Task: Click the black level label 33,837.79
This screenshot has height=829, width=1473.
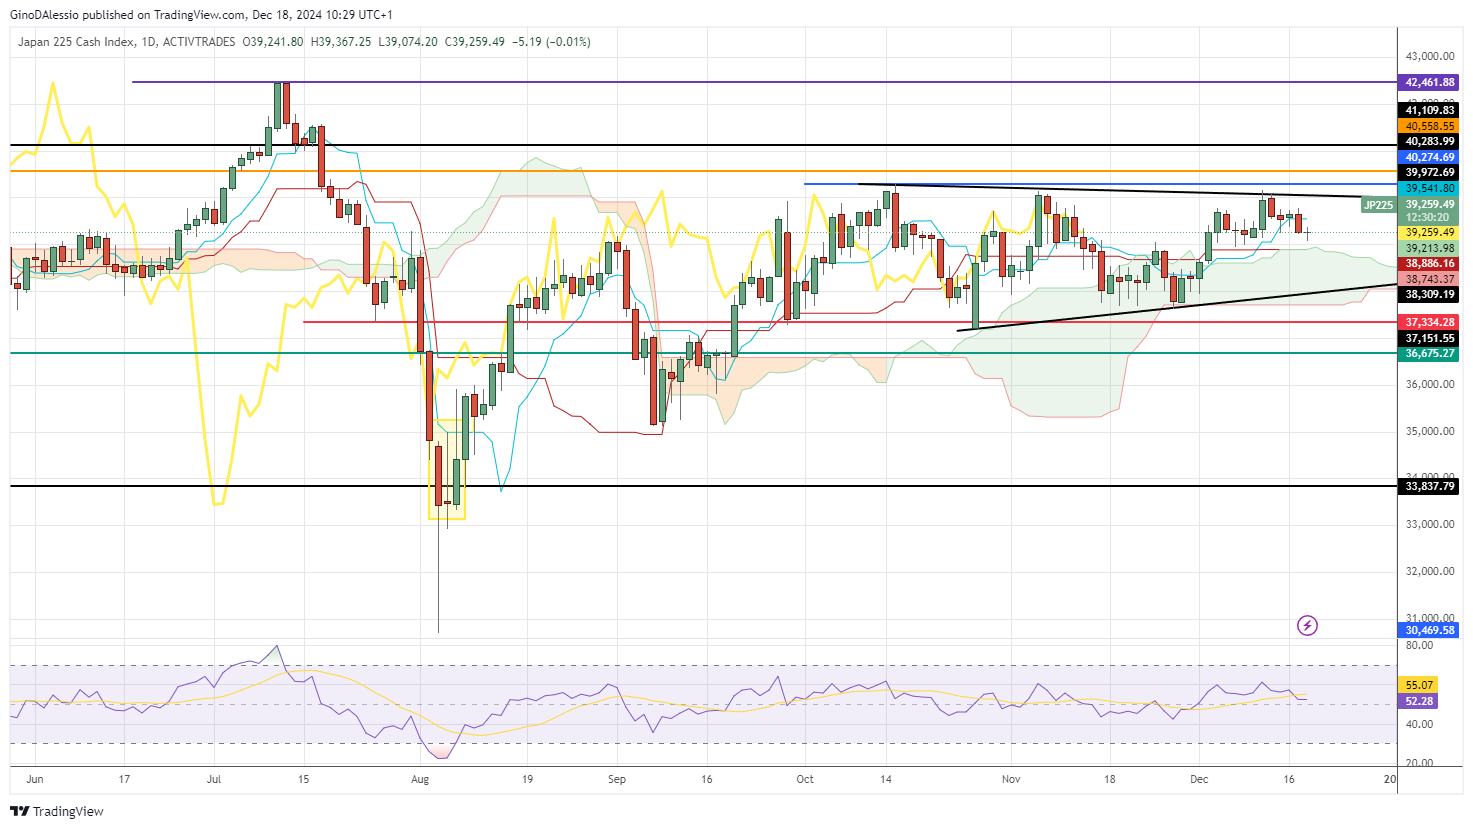Action: 1428,487
